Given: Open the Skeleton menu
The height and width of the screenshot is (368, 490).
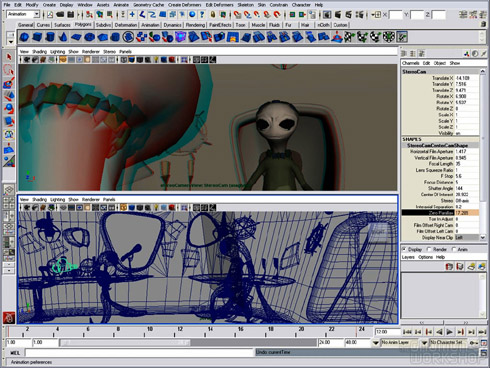Looking at the screenshot, I should [246, 5].
